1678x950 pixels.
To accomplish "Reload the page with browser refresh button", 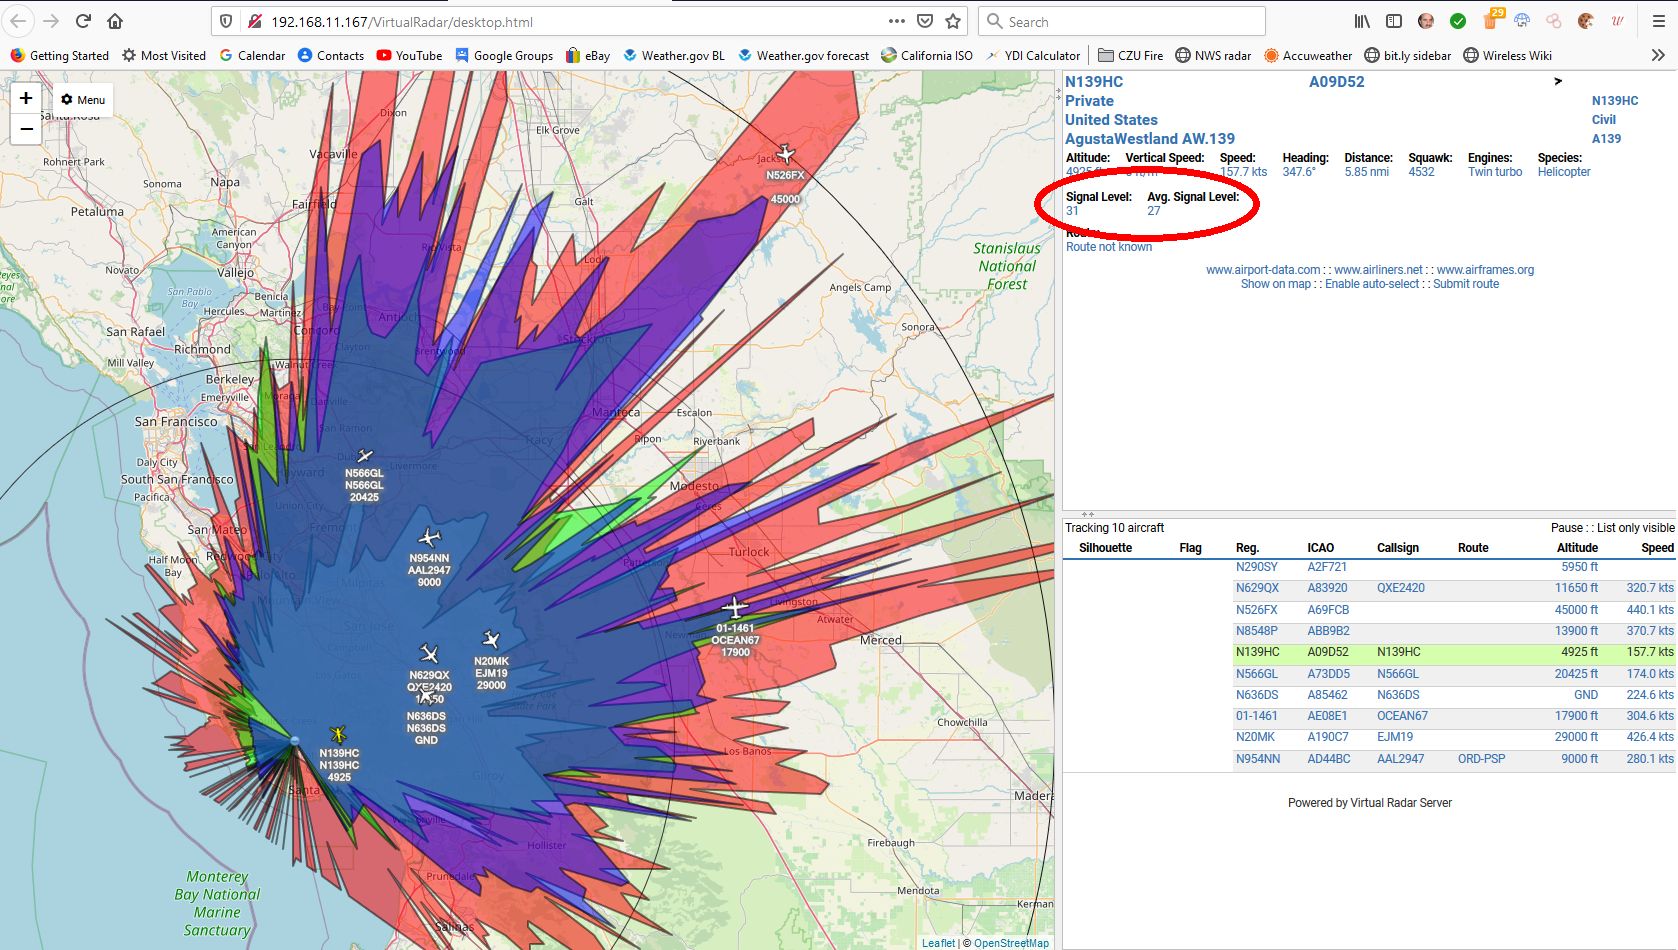I will point(83,21).
